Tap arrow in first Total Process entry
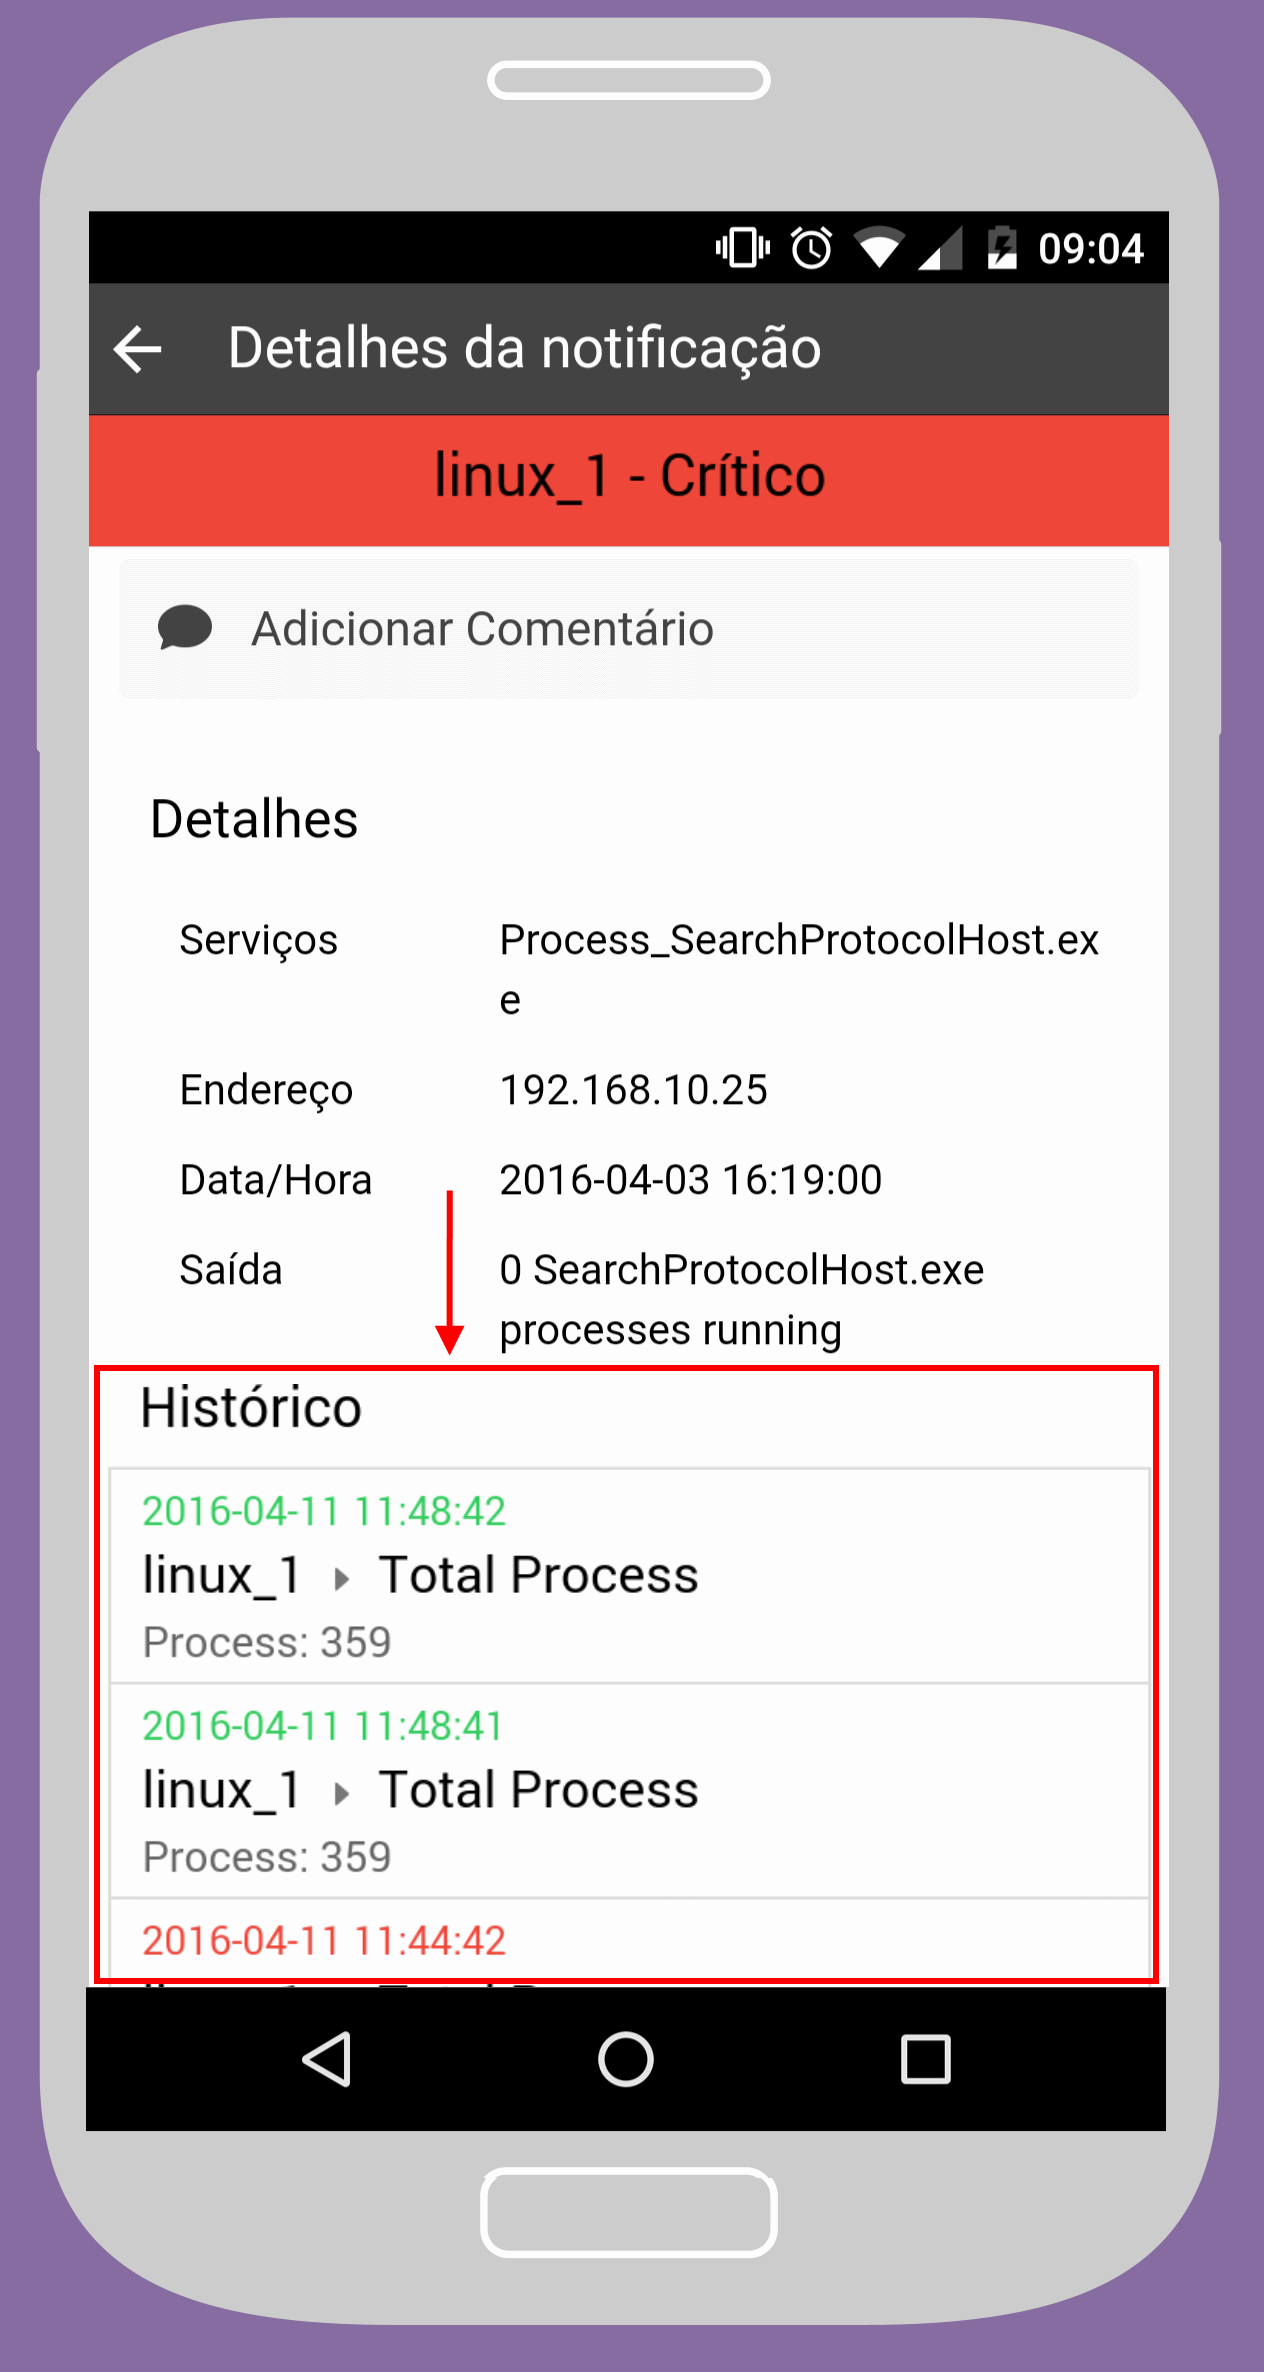The height and width of the screenshot is (2372, 1264). point(341,1579)
